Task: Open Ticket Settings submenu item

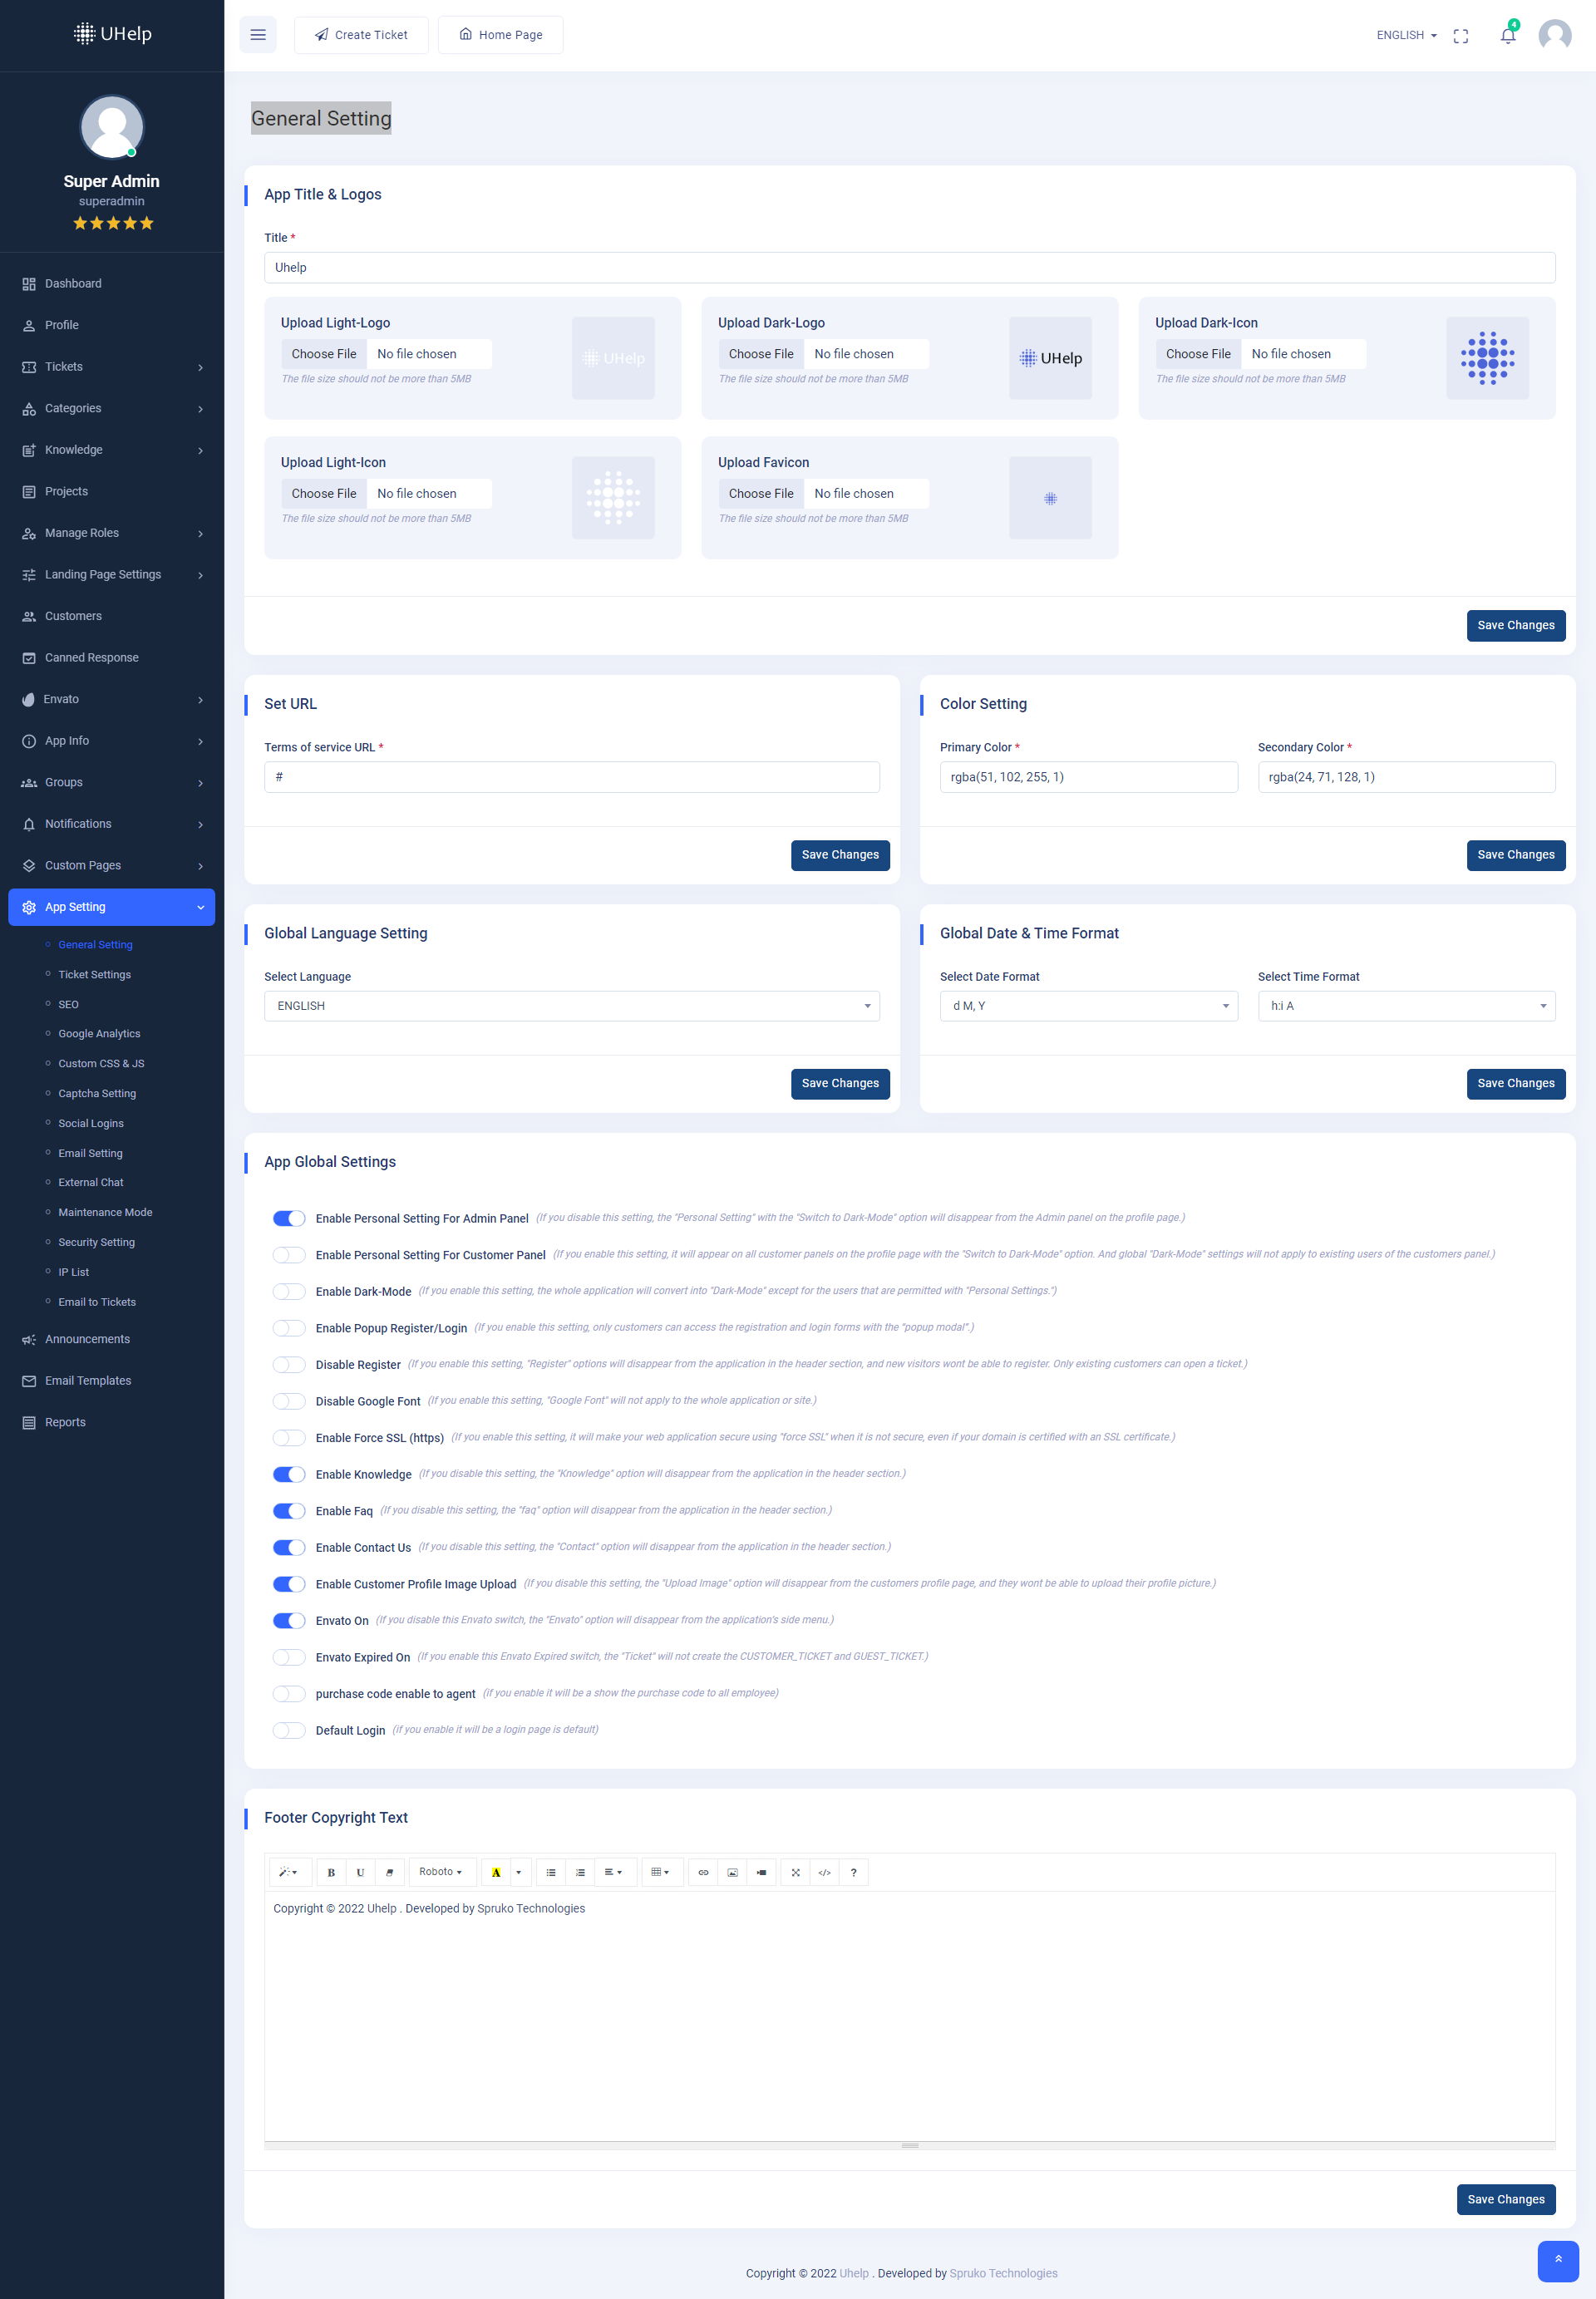Action: pyautogui.click(x=94, y=974)
